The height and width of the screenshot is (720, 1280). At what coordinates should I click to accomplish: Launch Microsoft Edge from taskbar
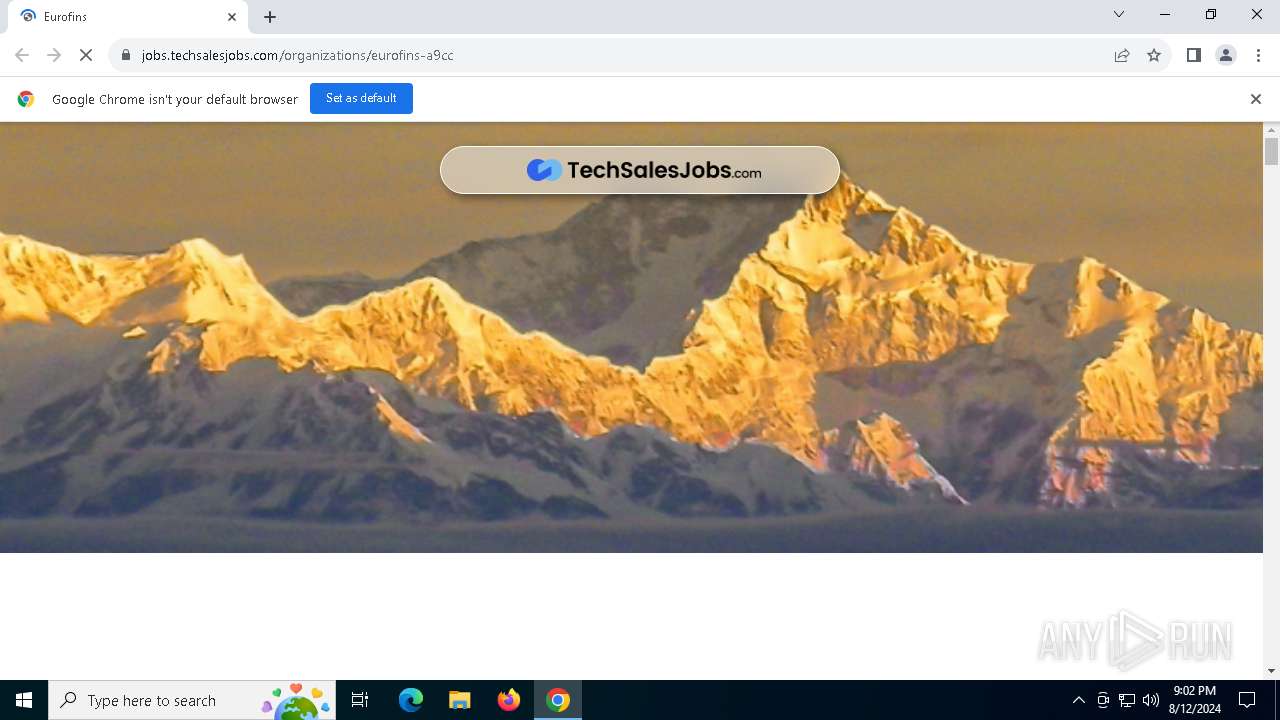coord(411,700)
